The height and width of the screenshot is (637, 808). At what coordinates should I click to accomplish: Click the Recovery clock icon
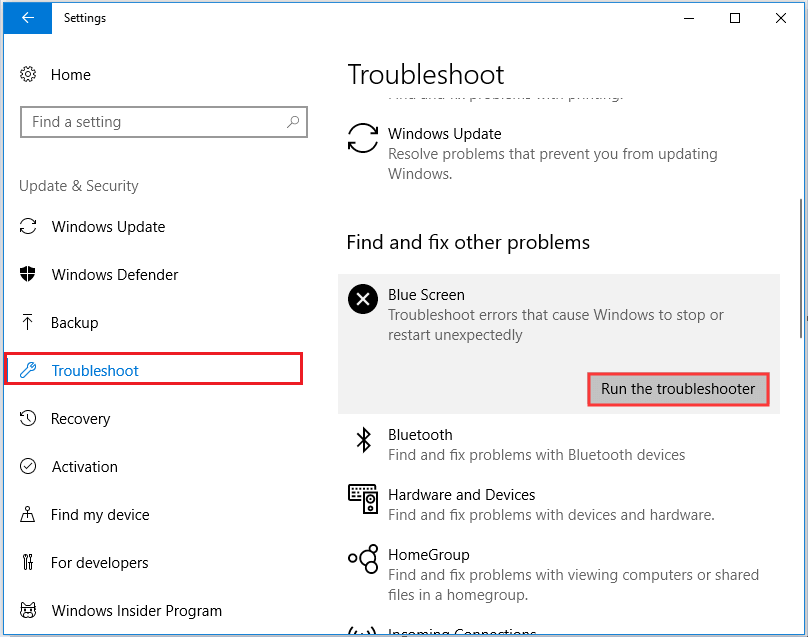(28, 419)
